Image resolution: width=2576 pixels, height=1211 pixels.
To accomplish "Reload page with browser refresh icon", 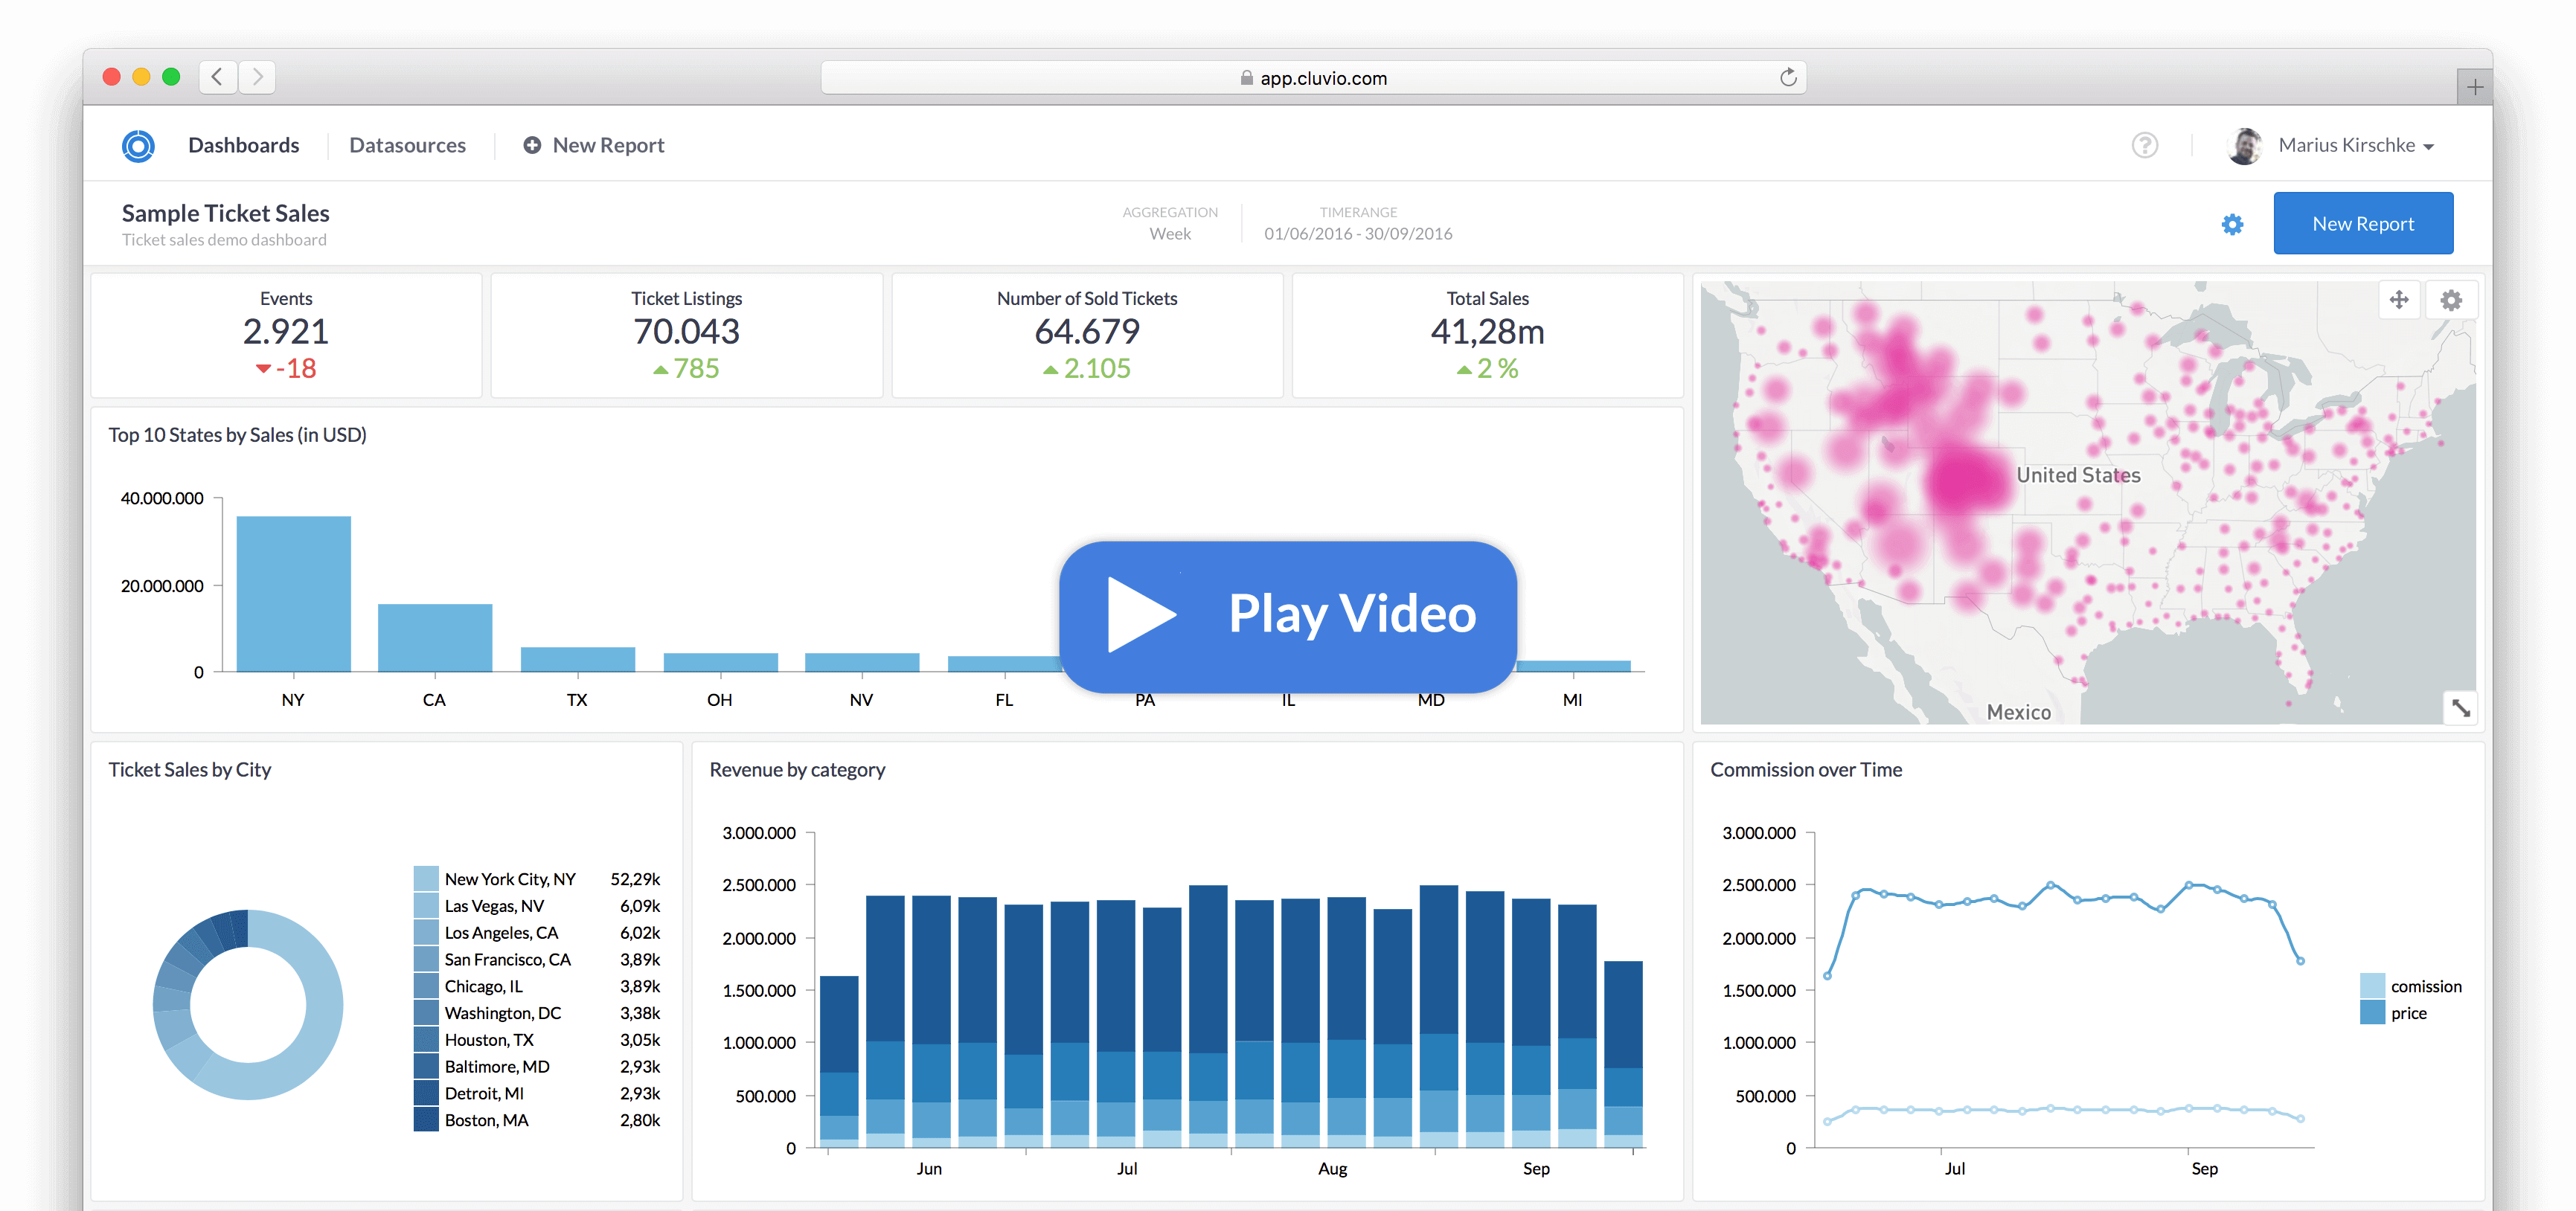I will tap(1788, 78).
